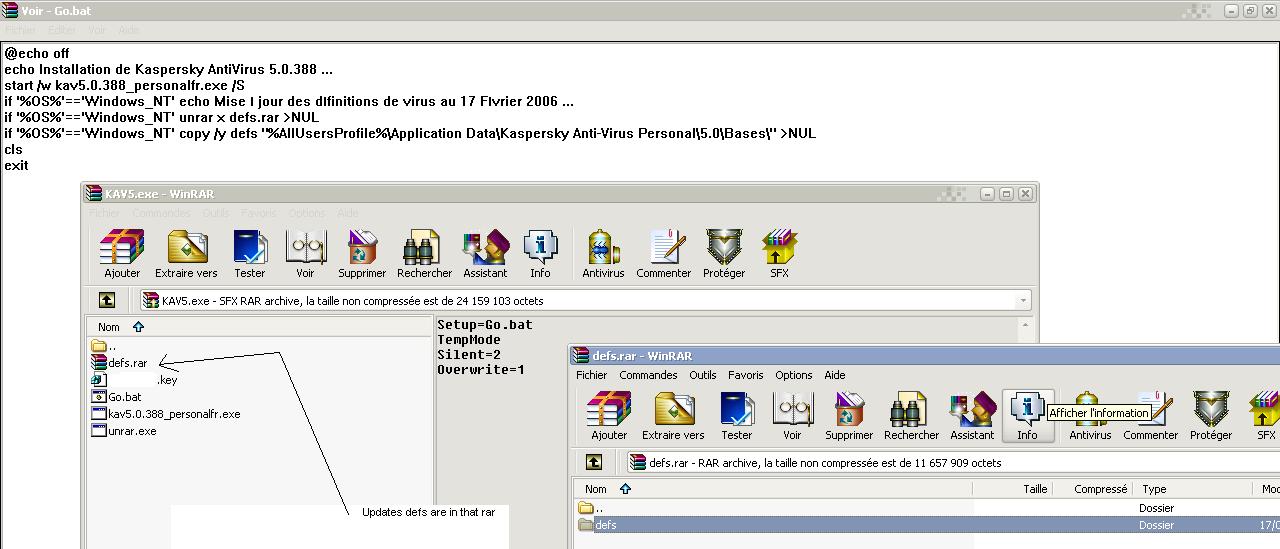Click Supprimer icon in KAV5.exe WinRAR window
Screen dimensions: 1280x549
tap(362, 254)
